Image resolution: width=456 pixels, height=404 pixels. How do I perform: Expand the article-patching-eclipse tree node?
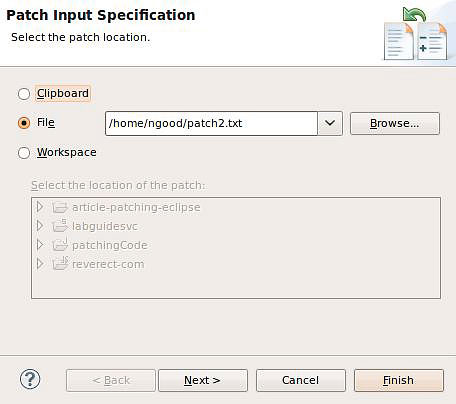40,207
